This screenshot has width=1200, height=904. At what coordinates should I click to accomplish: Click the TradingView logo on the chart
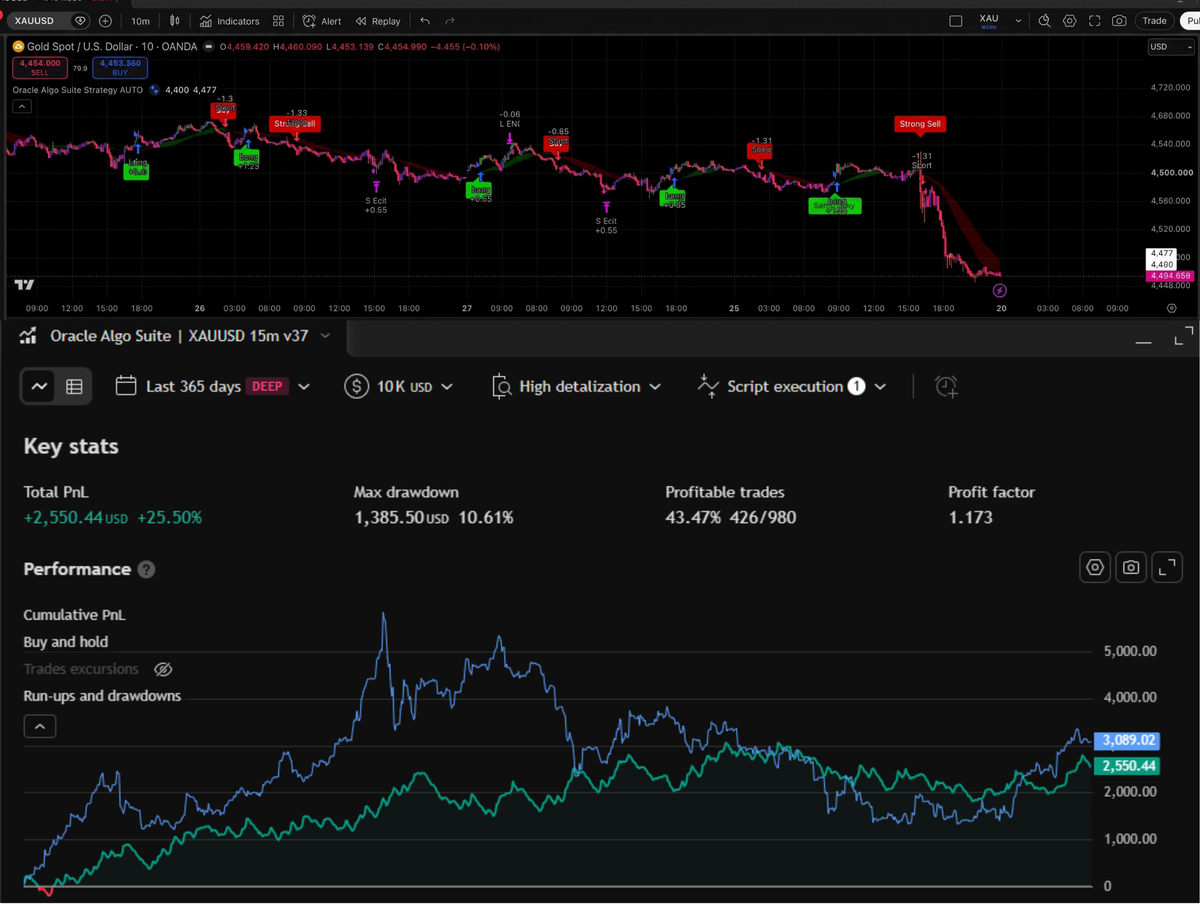tap(24, 286)
